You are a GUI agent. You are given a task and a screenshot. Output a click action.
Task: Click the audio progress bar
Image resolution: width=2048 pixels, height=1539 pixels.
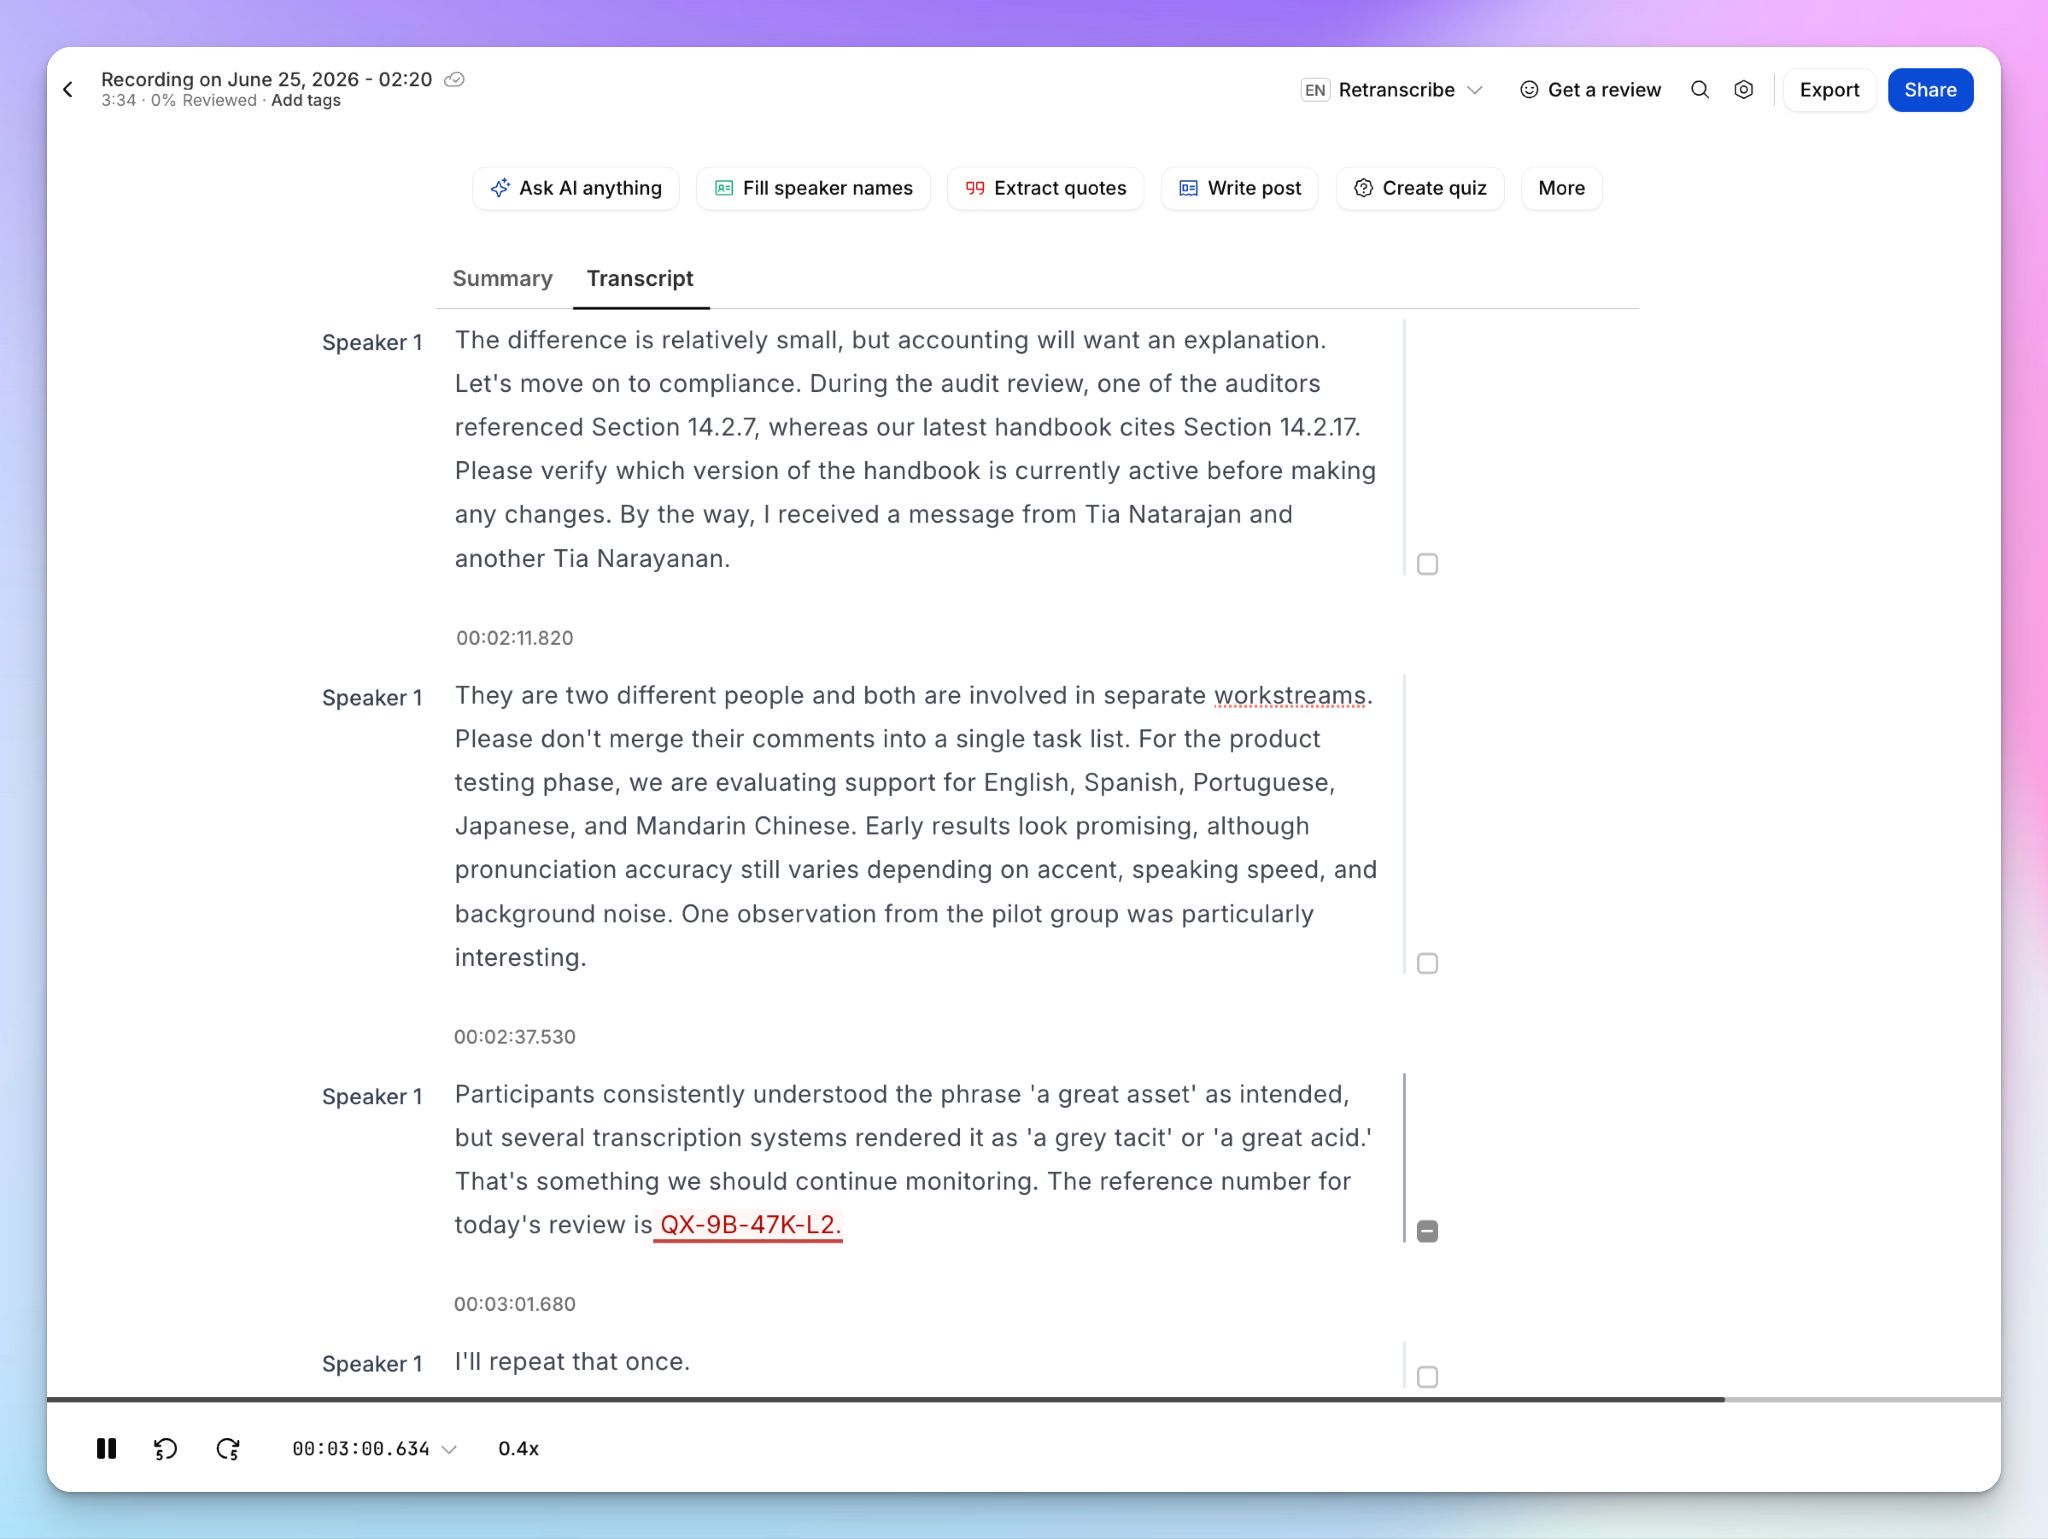point(1023,1399)
